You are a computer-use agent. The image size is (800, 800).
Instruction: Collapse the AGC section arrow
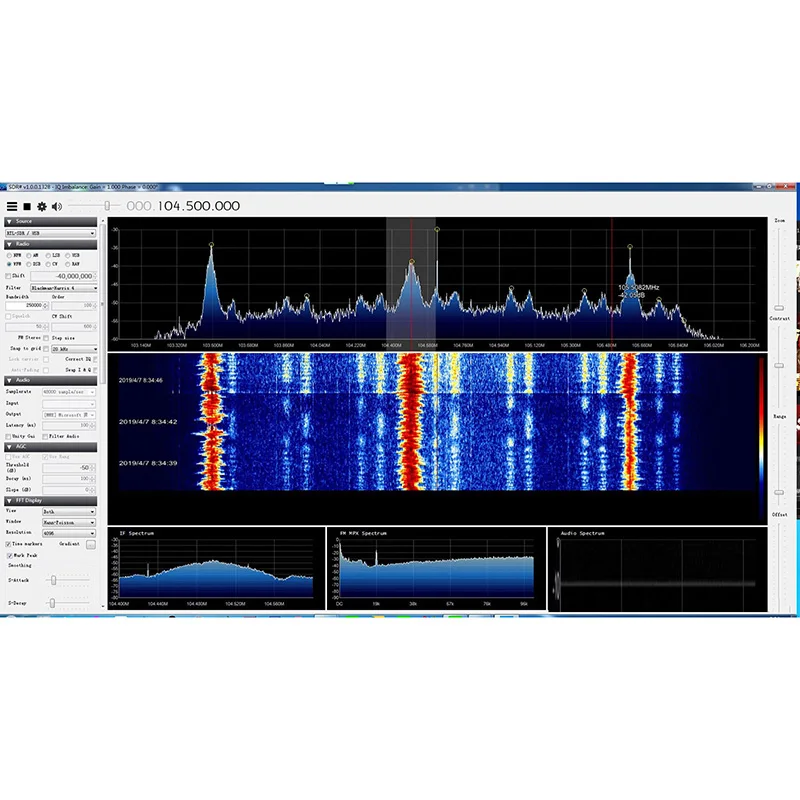(x=9, y=447)
